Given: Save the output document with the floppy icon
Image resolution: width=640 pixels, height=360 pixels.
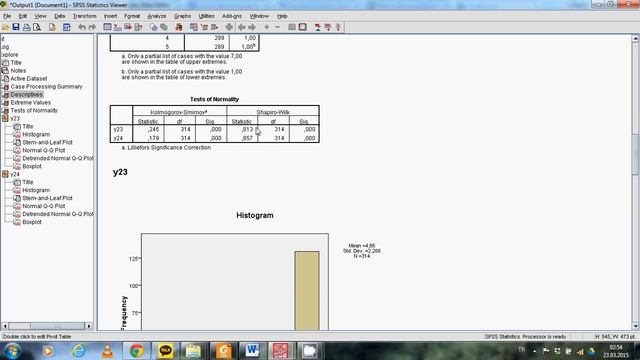Looking at the screenshot, I should point(16,27).
